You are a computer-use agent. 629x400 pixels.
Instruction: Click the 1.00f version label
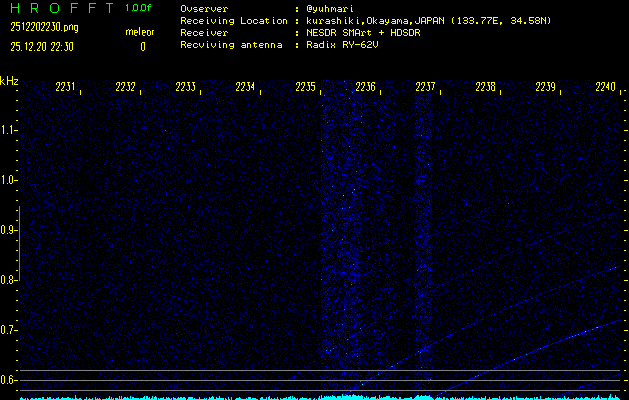pos(139,8)
